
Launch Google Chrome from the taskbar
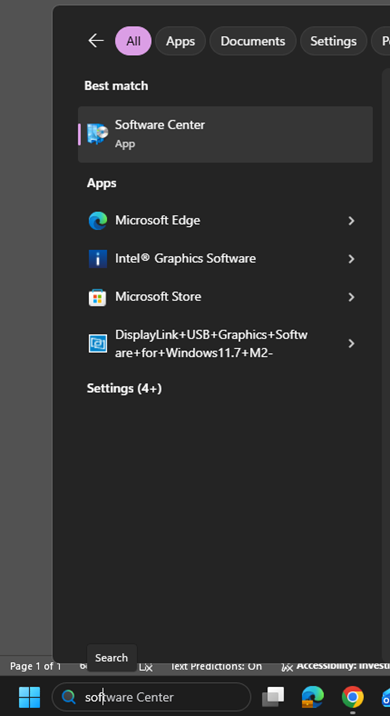coord(353,697)
